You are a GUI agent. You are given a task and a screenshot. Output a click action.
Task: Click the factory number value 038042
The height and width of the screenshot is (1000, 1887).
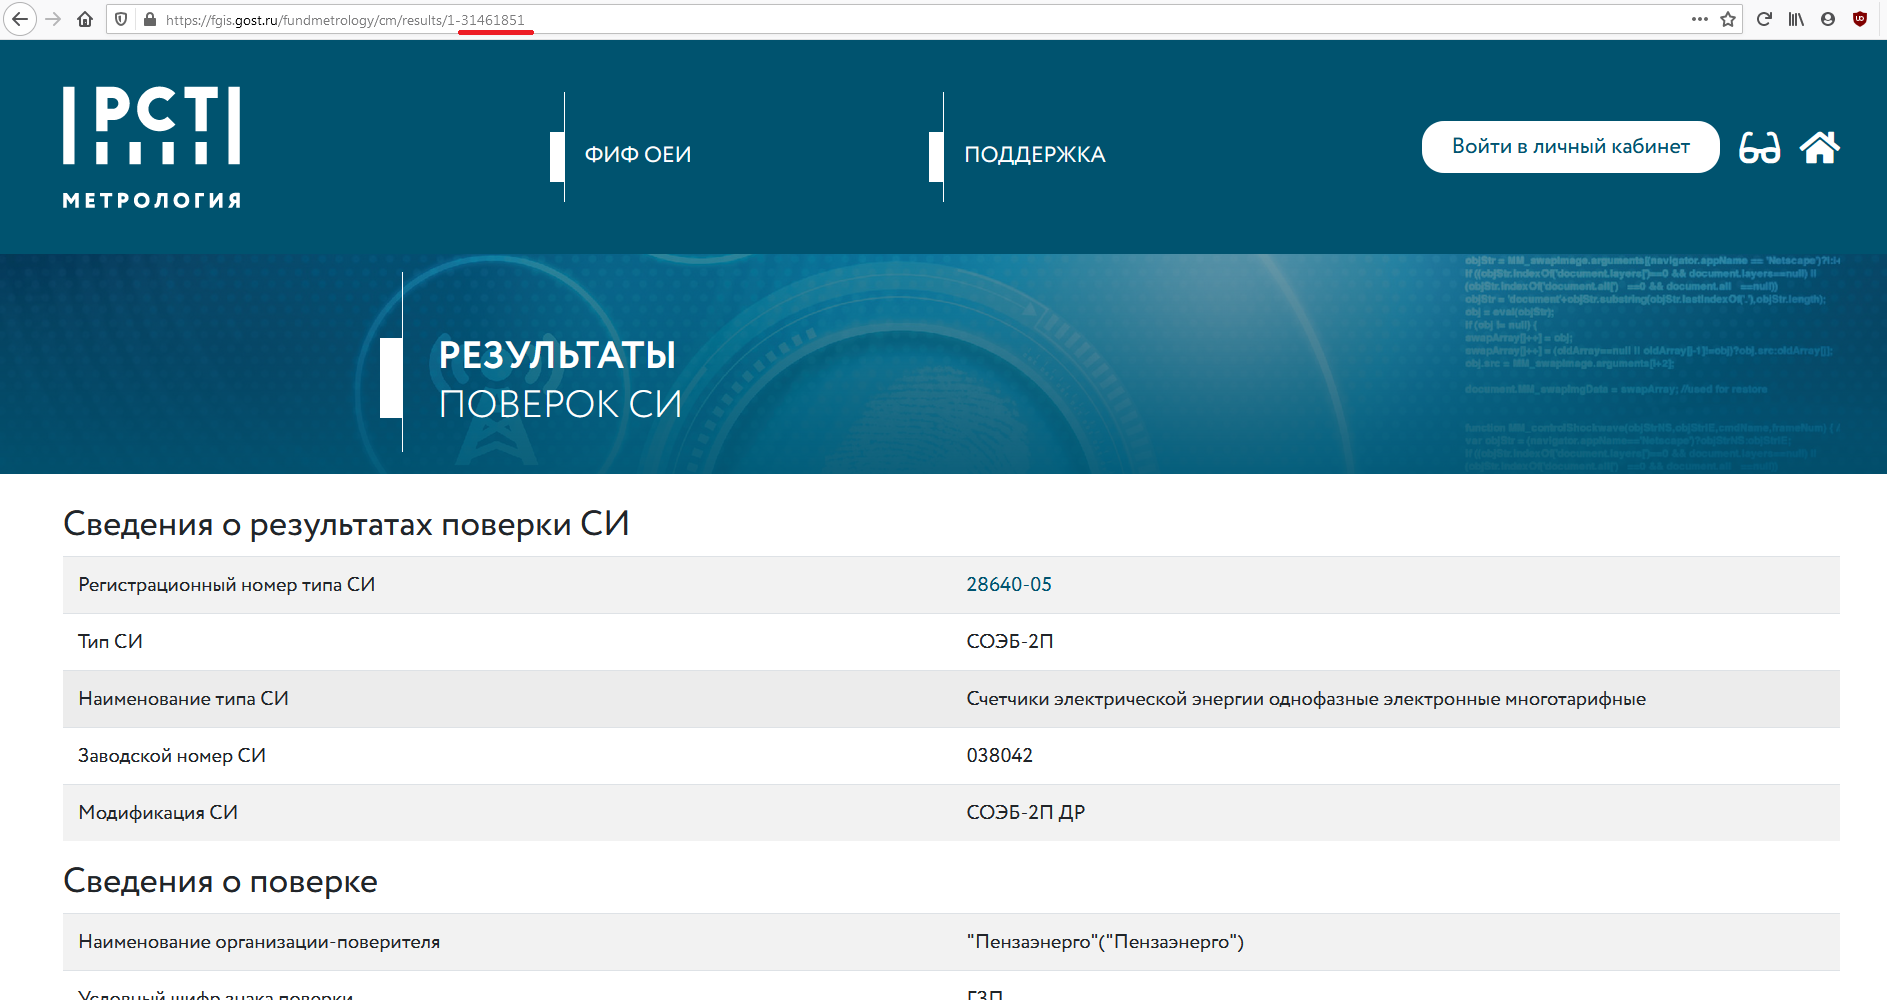pyautogui.click(x=999, y=755)
